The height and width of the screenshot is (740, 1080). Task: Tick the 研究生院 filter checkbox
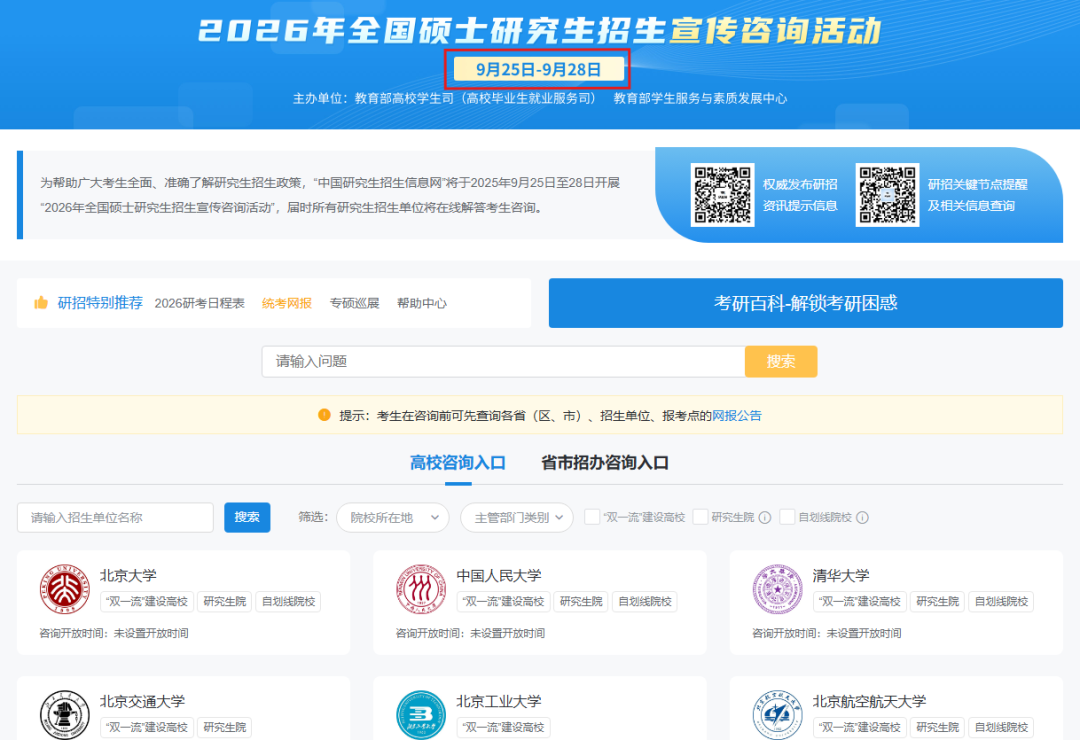[x=700, y=517]
